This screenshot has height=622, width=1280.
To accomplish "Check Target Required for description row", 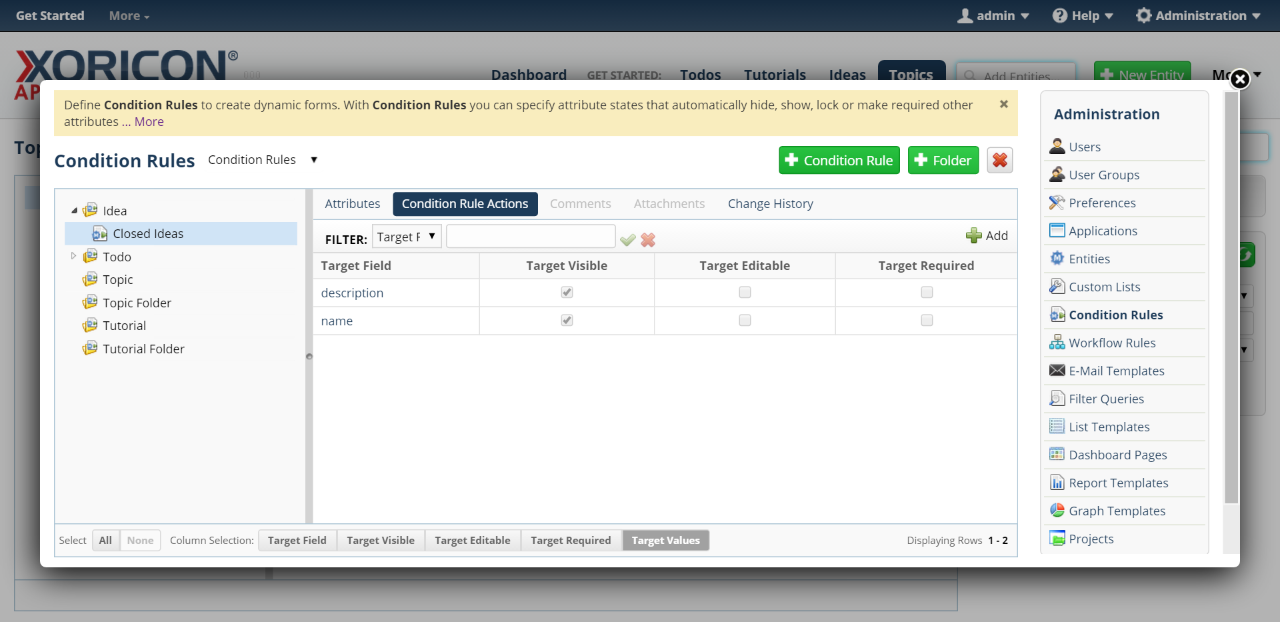I will click(x=927, y=293).
